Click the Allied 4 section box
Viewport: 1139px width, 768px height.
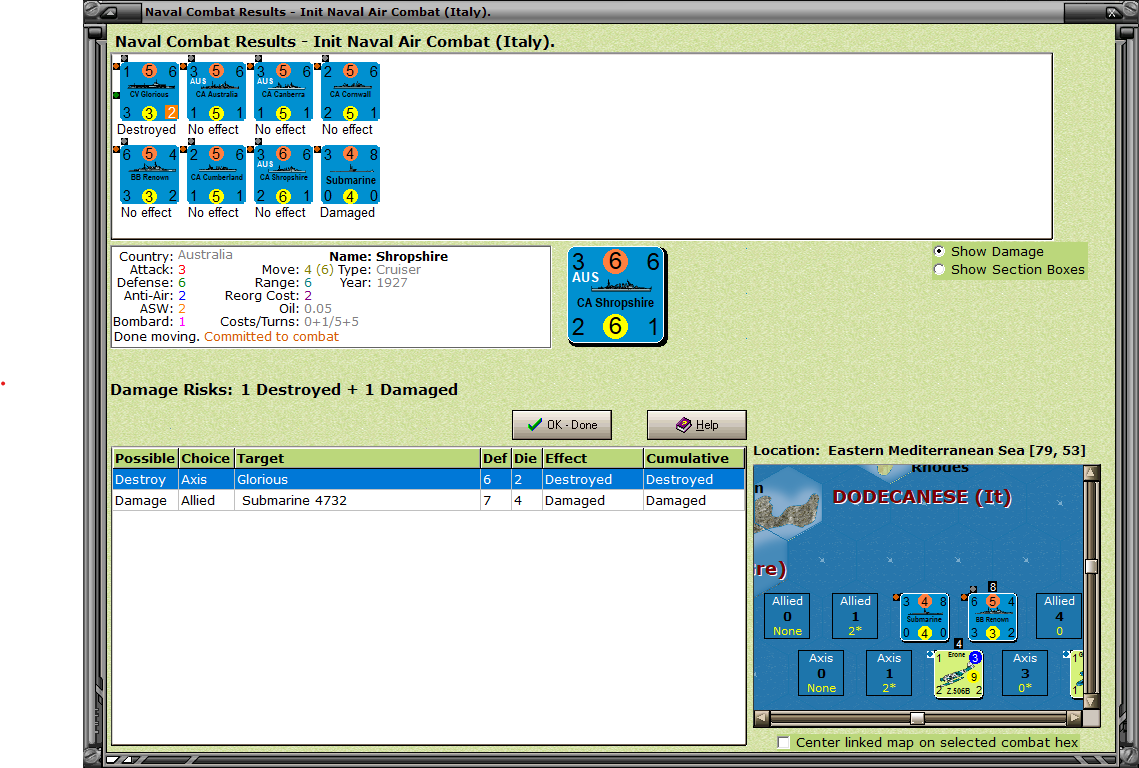(1059, 616)
